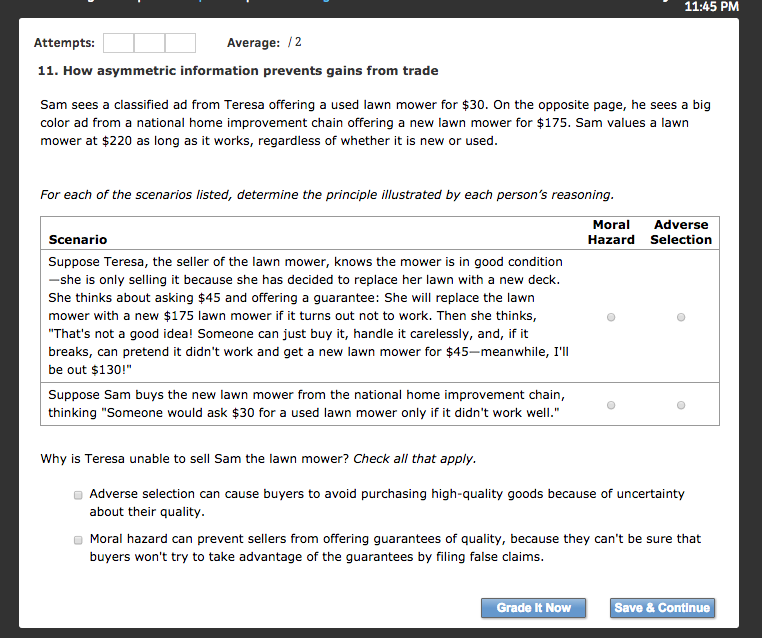Click the 11:45 PM clock
This screenshot has height=638, width=762.
coord(714,7)
